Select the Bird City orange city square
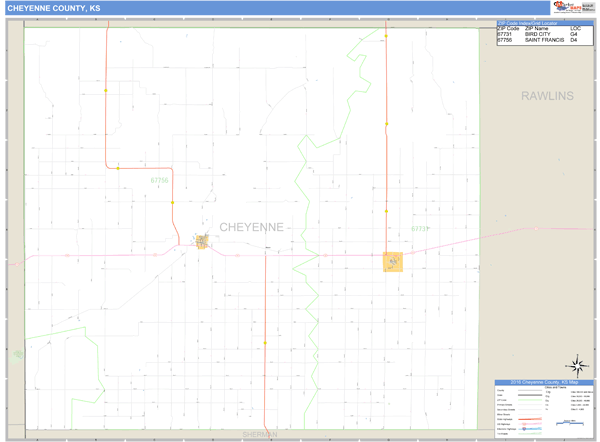The height and width of the screenshot is (442, 600). point(393,262)
